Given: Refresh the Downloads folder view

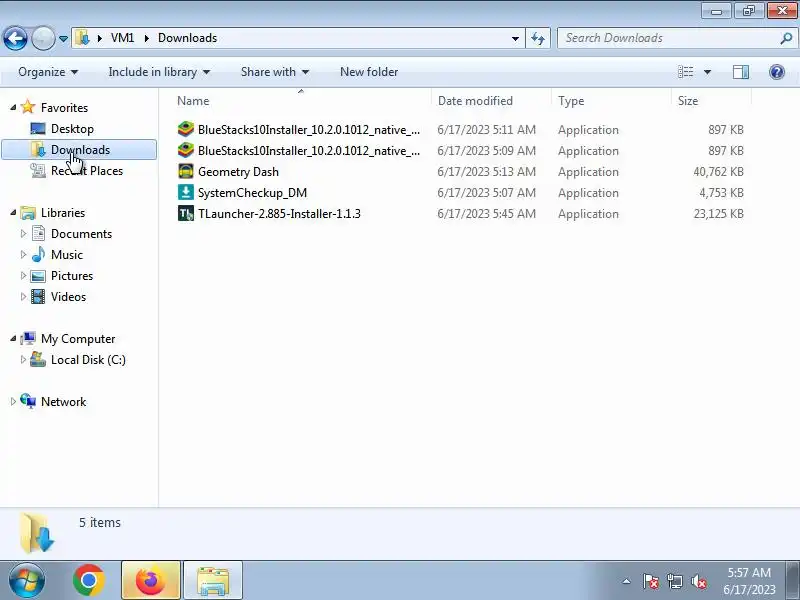Looking at the screenshot, I should tap(538, 38).
